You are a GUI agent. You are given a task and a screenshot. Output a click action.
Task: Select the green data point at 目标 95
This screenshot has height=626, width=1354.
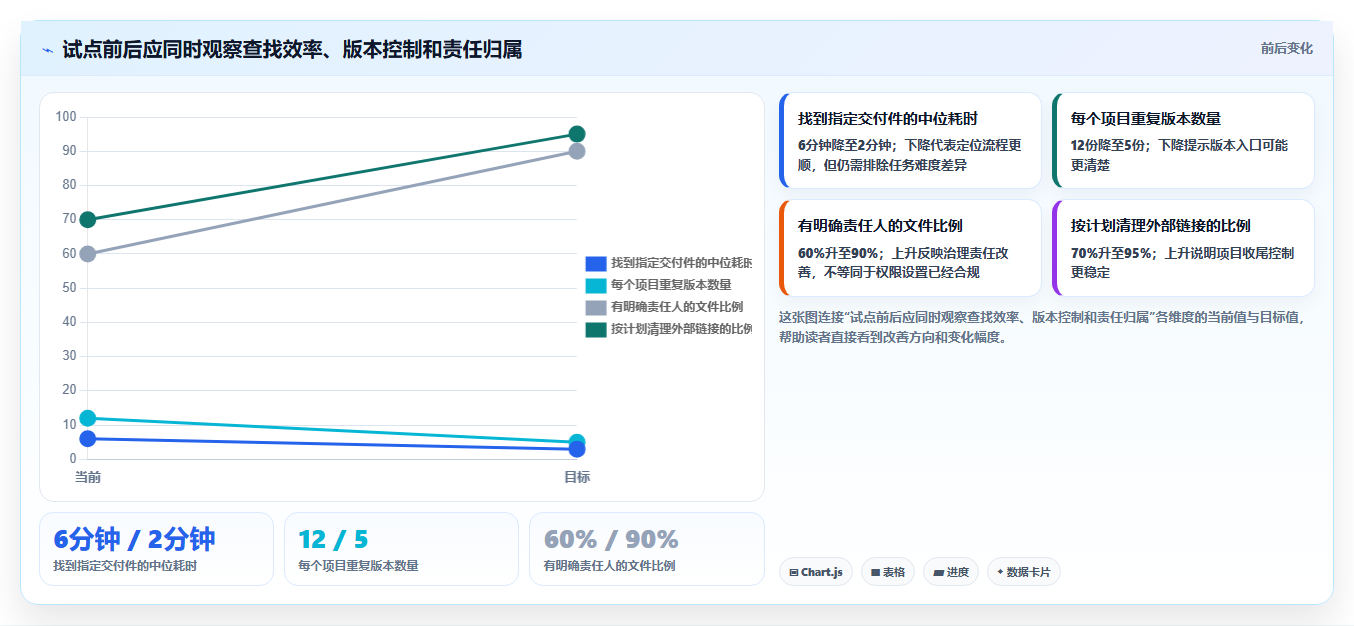(577, 134)
